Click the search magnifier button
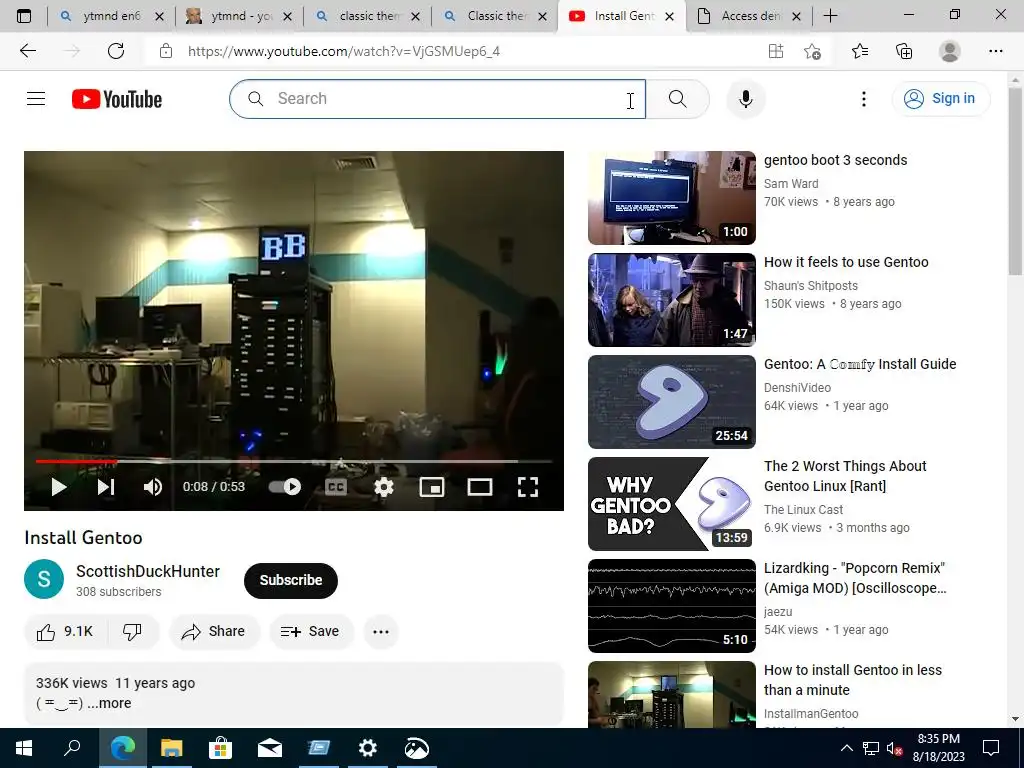Viewport: 1024px width, 768px height. pyautogui.click(x=677, y=99)
